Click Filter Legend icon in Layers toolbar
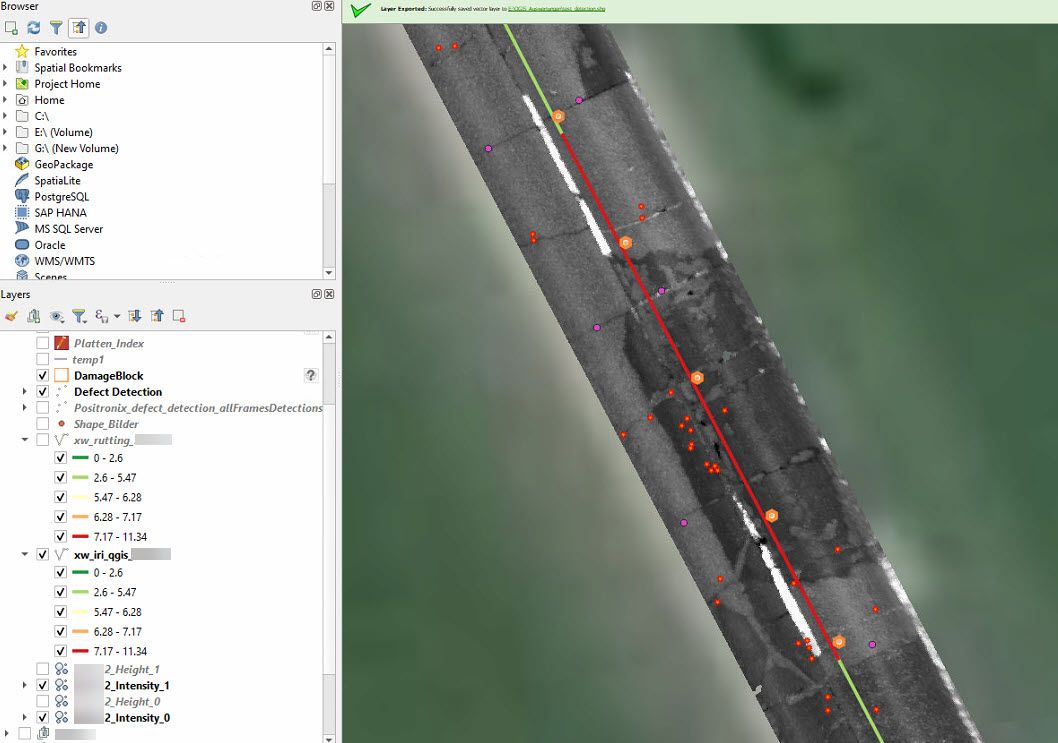This screenshot has height=743, width=1058. 79,316
